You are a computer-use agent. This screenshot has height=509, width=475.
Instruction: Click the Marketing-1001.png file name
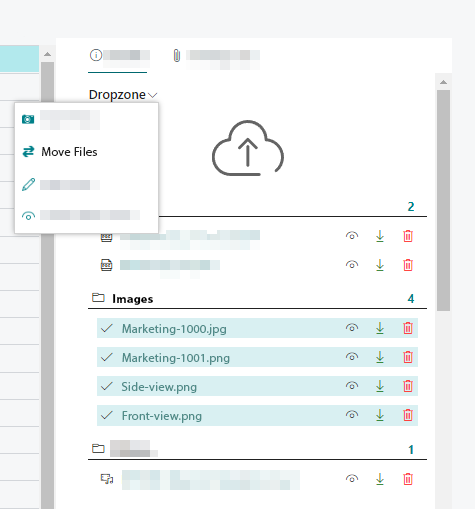coord(176,358)
